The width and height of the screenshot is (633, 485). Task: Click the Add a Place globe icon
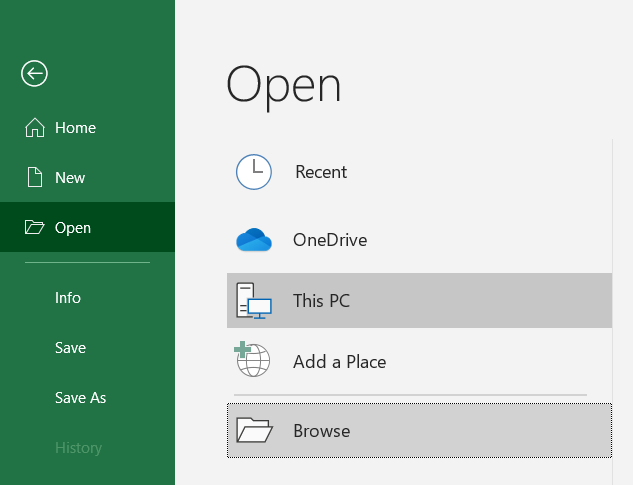254,361
